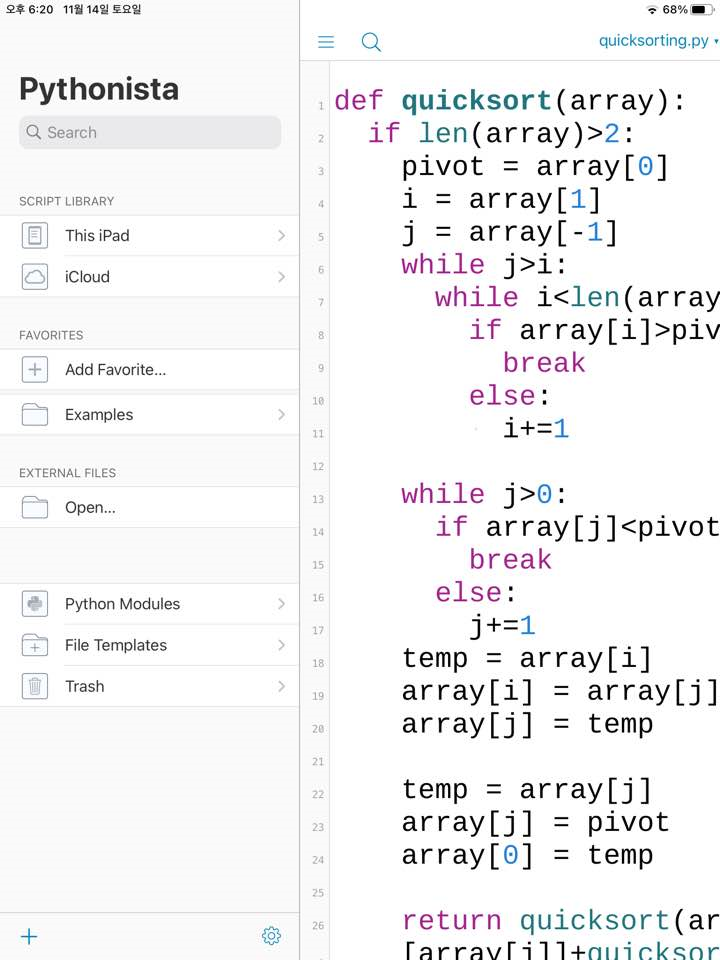
Task: Click the first 'break' statement on line 9
Action: point(544,363)
